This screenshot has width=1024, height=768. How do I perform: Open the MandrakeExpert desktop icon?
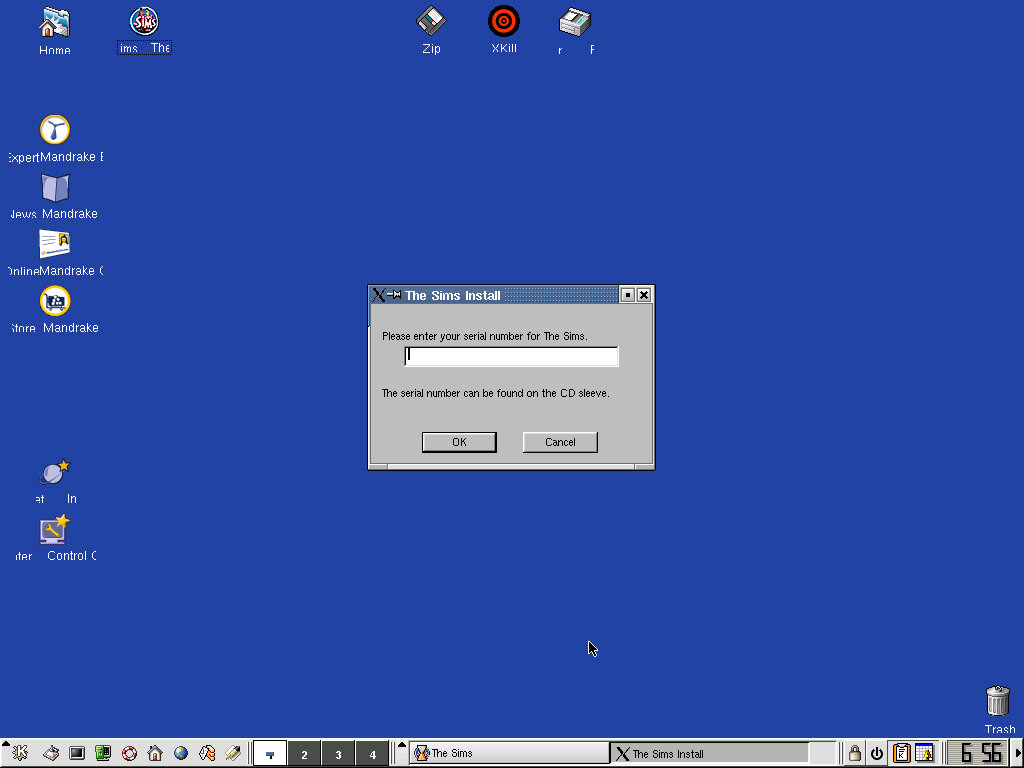55,130
